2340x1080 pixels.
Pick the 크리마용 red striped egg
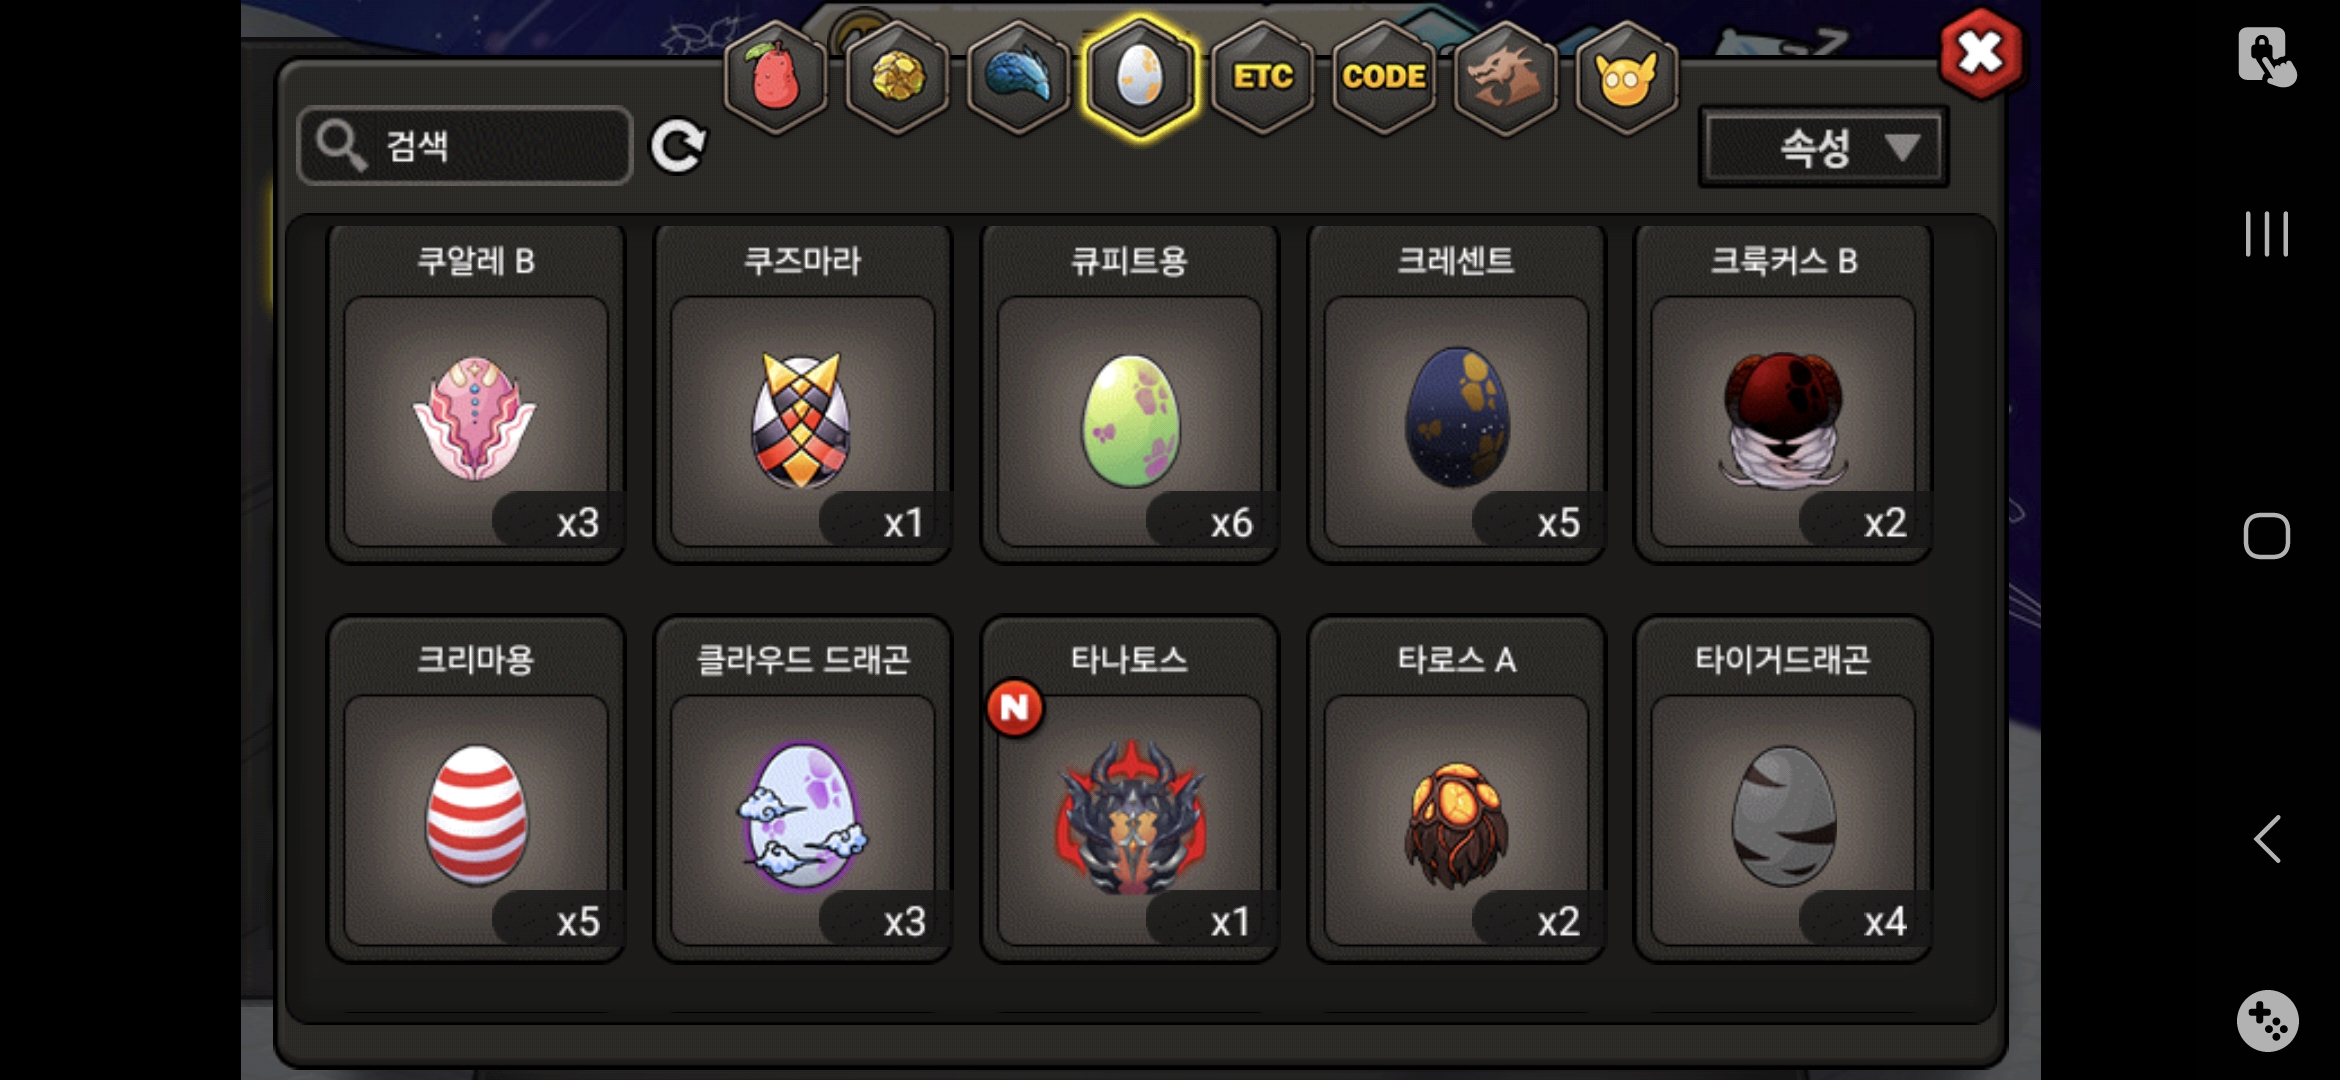(477, 789)
